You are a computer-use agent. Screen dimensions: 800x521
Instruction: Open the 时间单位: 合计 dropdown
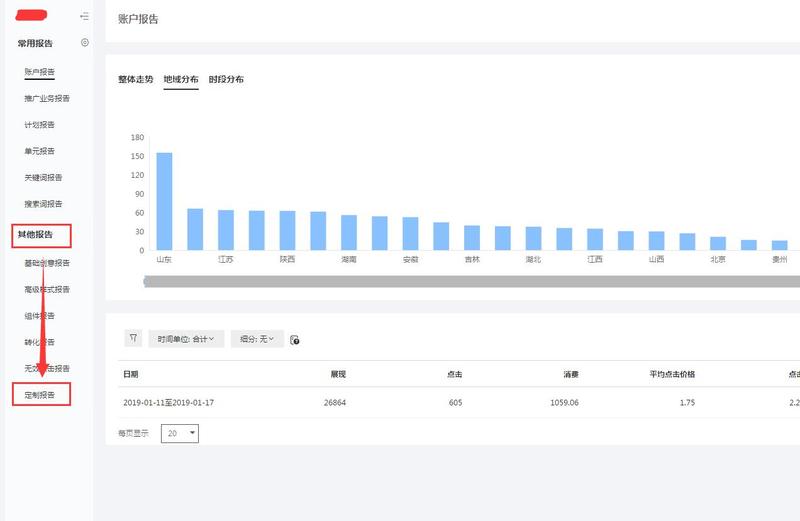186,339
